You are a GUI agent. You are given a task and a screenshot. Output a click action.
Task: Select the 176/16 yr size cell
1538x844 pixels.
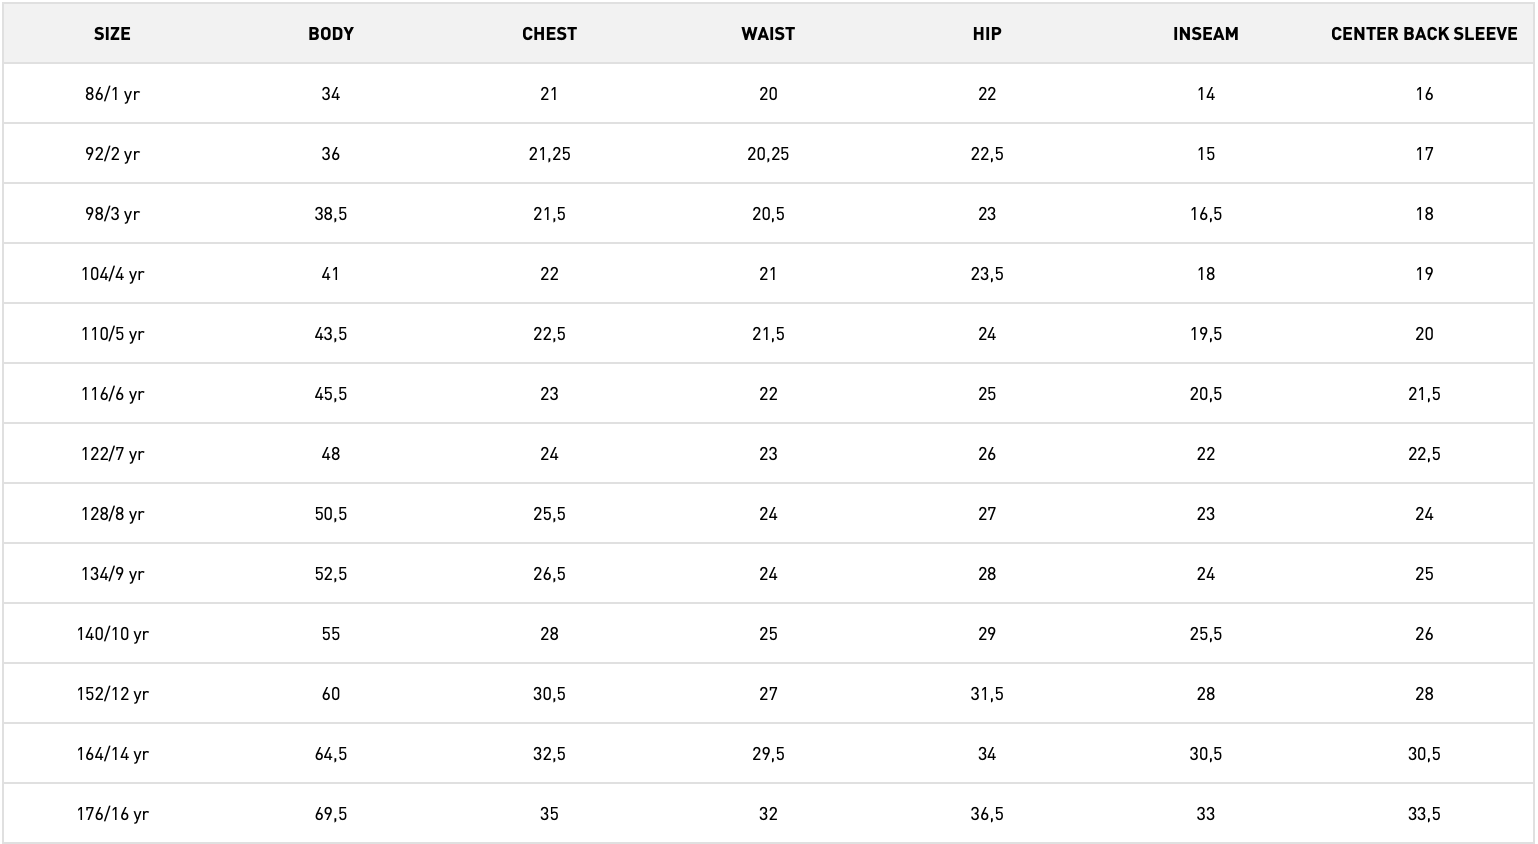(112, 814)
